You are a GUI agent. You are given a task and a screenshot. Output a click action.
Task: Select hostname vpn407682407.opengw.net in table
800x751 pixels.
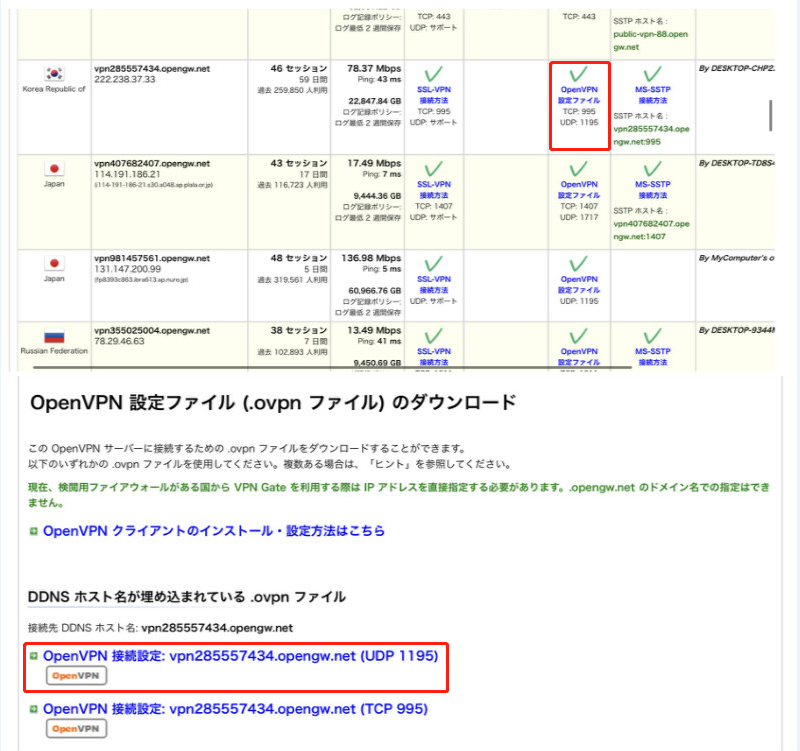(x=152, y=163)
